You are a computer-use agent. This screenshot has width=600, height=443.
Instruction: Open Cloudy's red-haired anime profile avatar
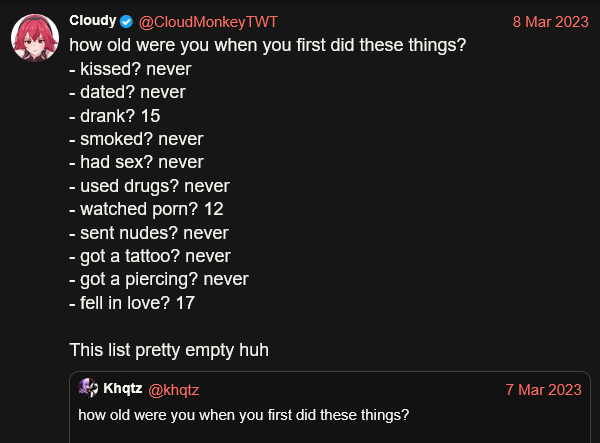[x=35, y=38]
